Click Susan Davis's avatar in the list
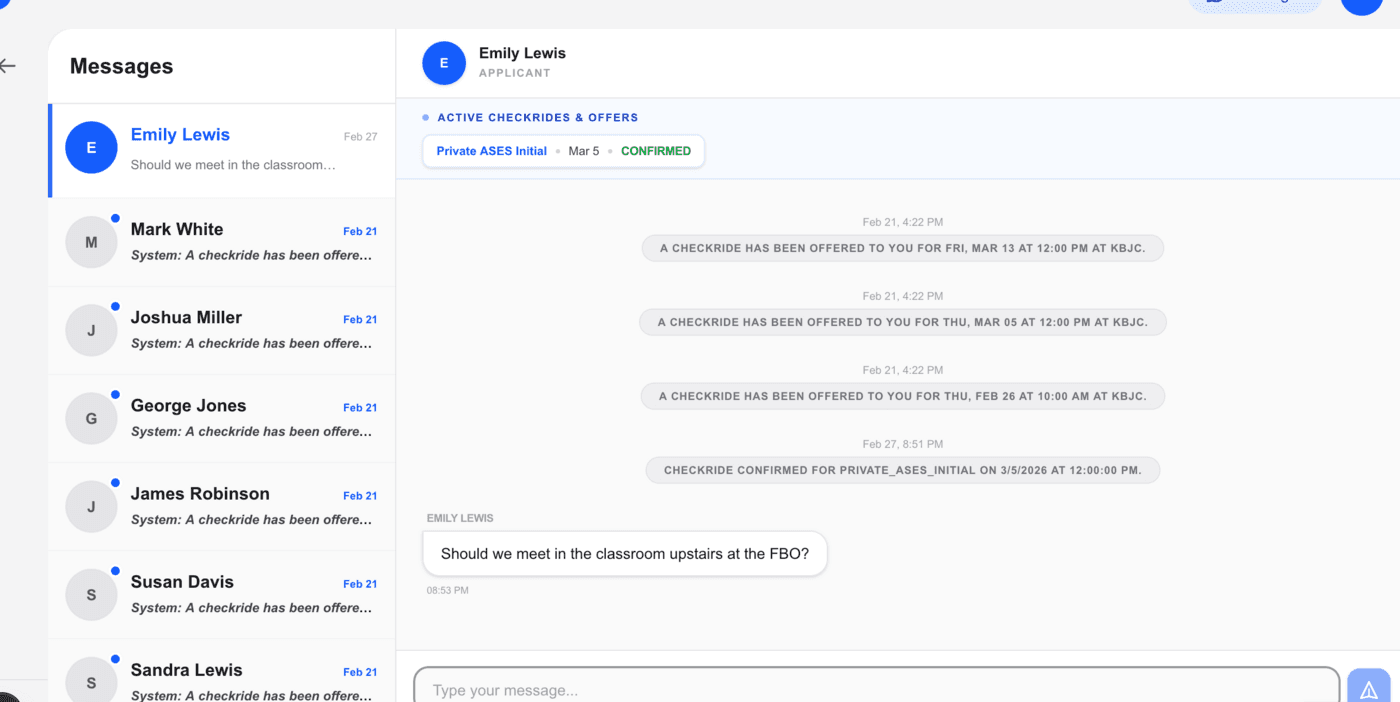This screenshot has height=702, width=1400. pos(91,593)
